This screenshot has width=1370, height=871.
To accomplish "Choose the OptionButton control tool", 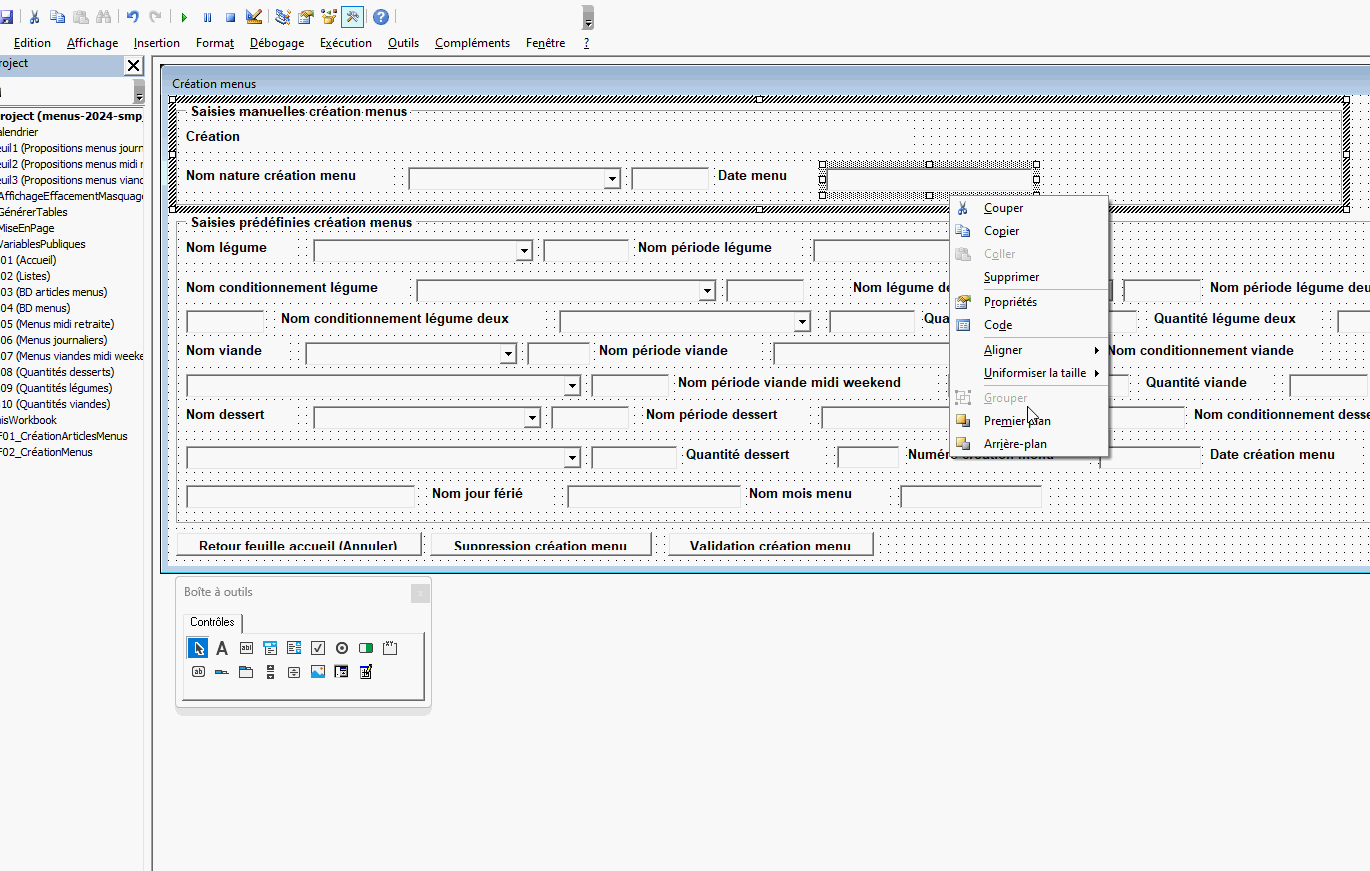I will tap(342, 648).
